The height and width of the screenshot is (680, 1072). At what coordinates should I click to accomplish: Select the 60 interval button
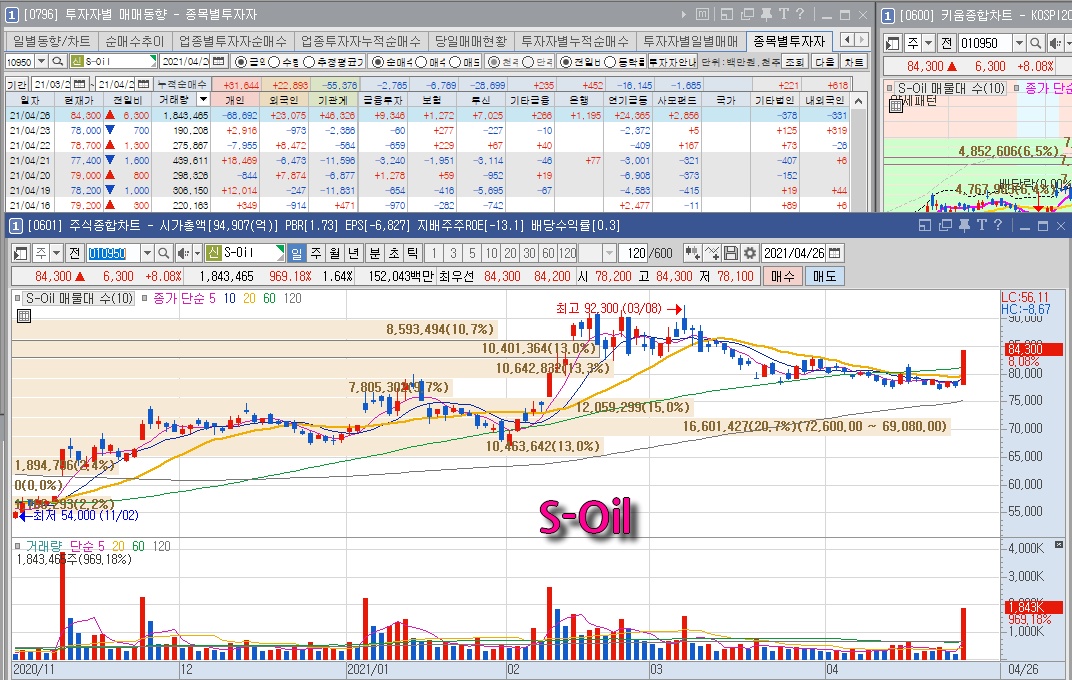[x=548, y=254]
